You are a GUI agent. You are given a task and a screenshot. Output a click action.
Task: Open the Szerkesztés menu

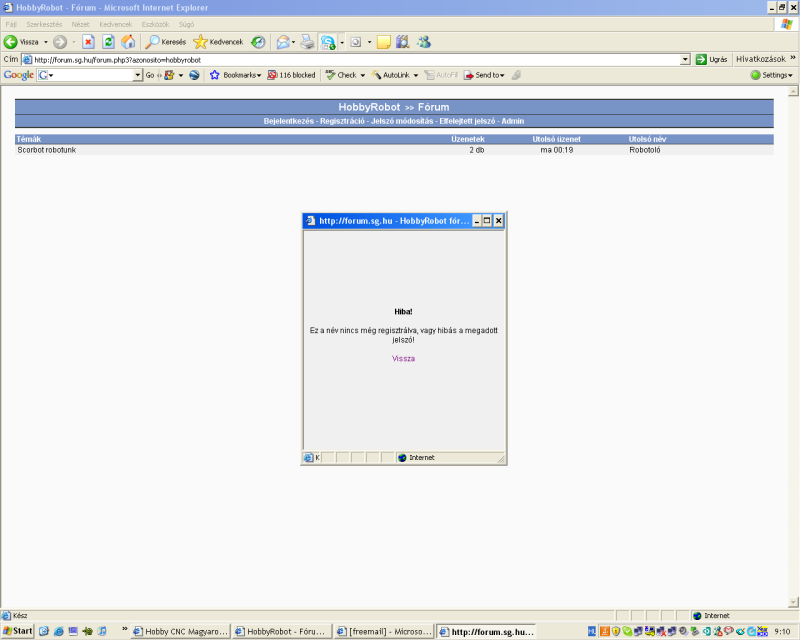pyautogui.click(x=44, y=24)
